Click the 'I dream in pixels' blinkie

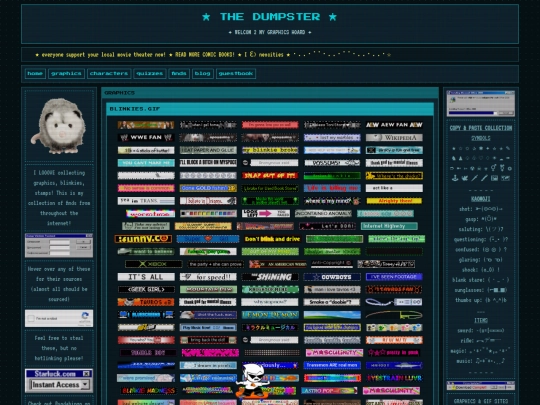click(208, 365)
